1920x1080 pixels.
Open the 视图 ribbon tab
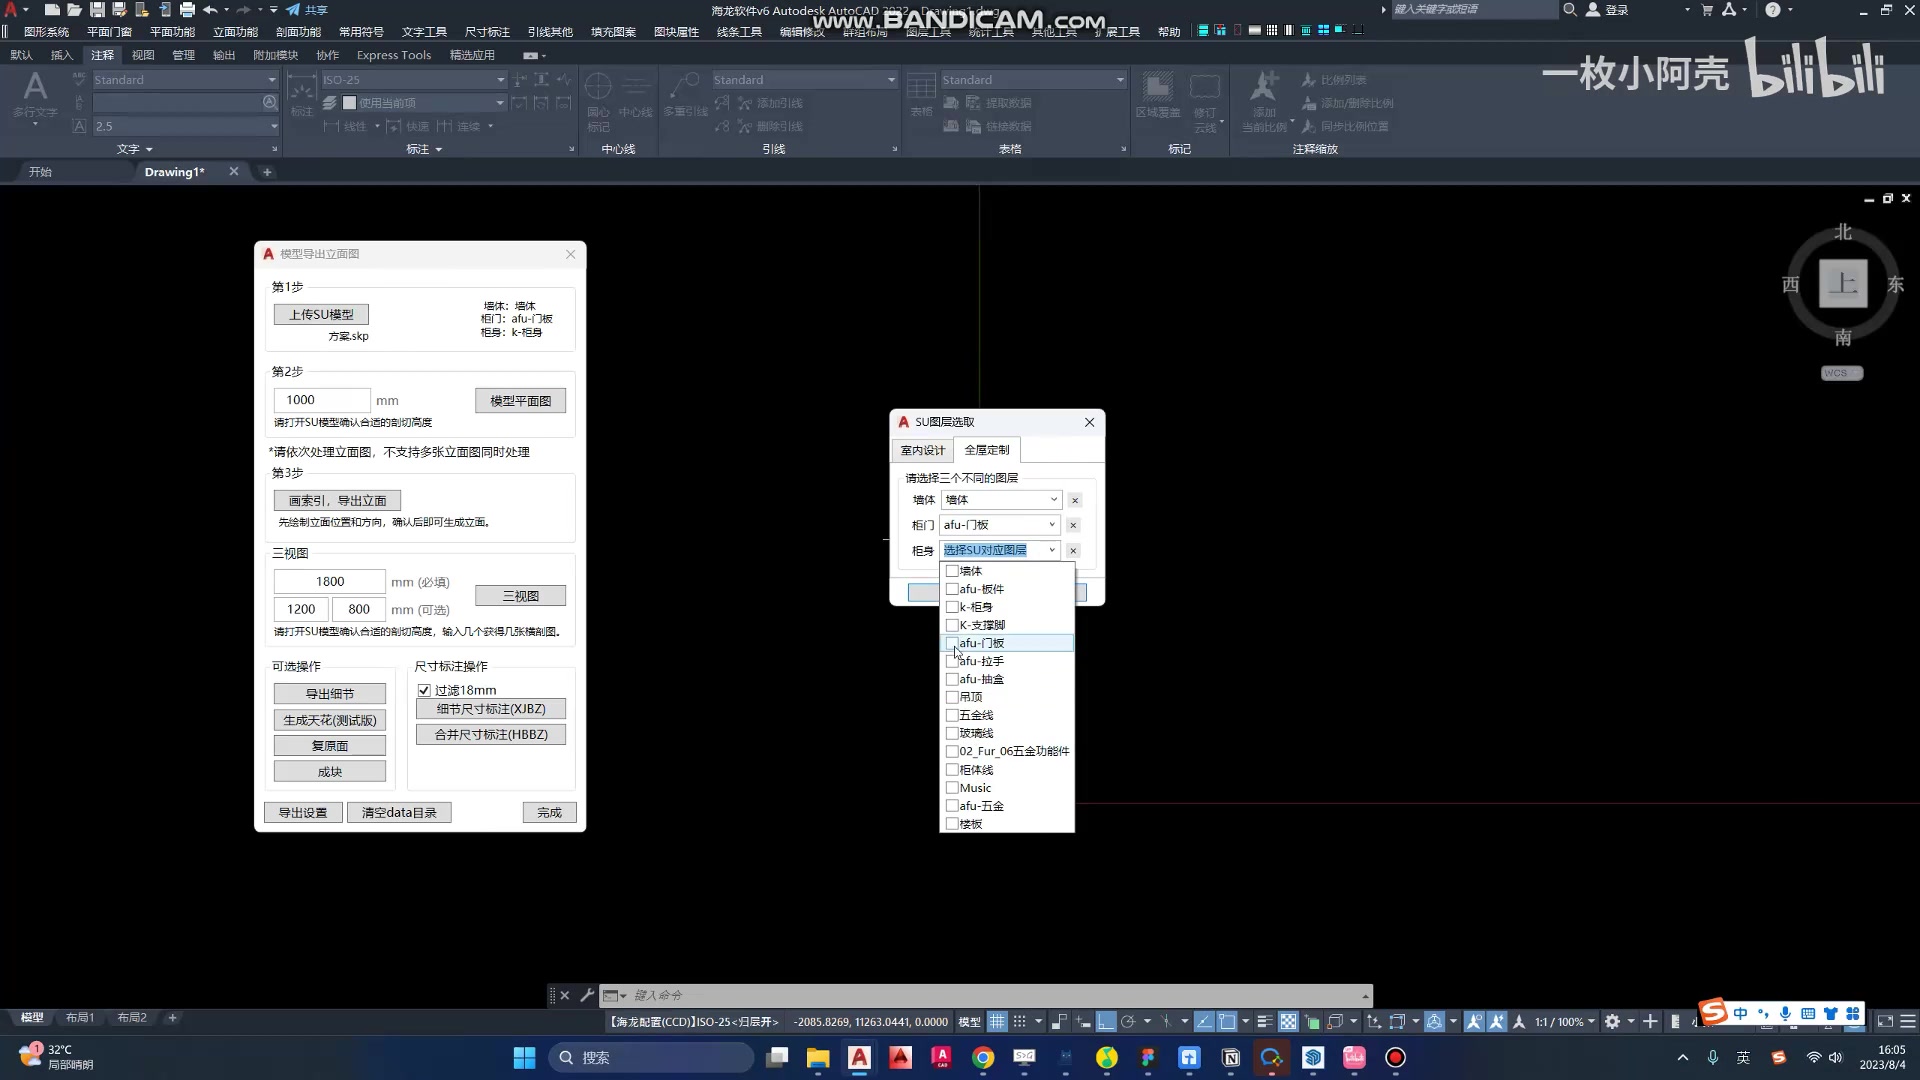143,55
